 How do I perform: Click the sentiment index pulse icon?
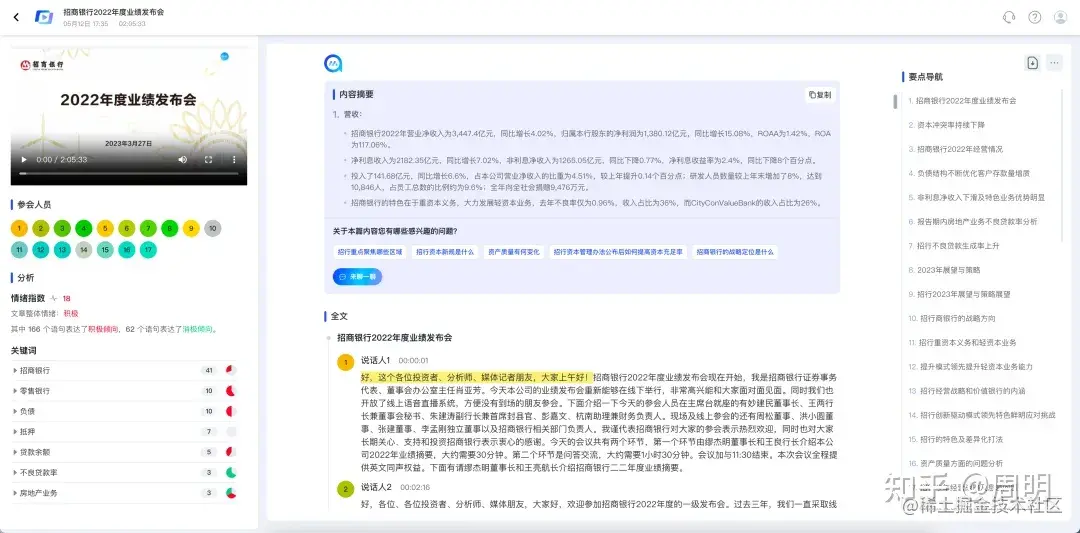54,298
